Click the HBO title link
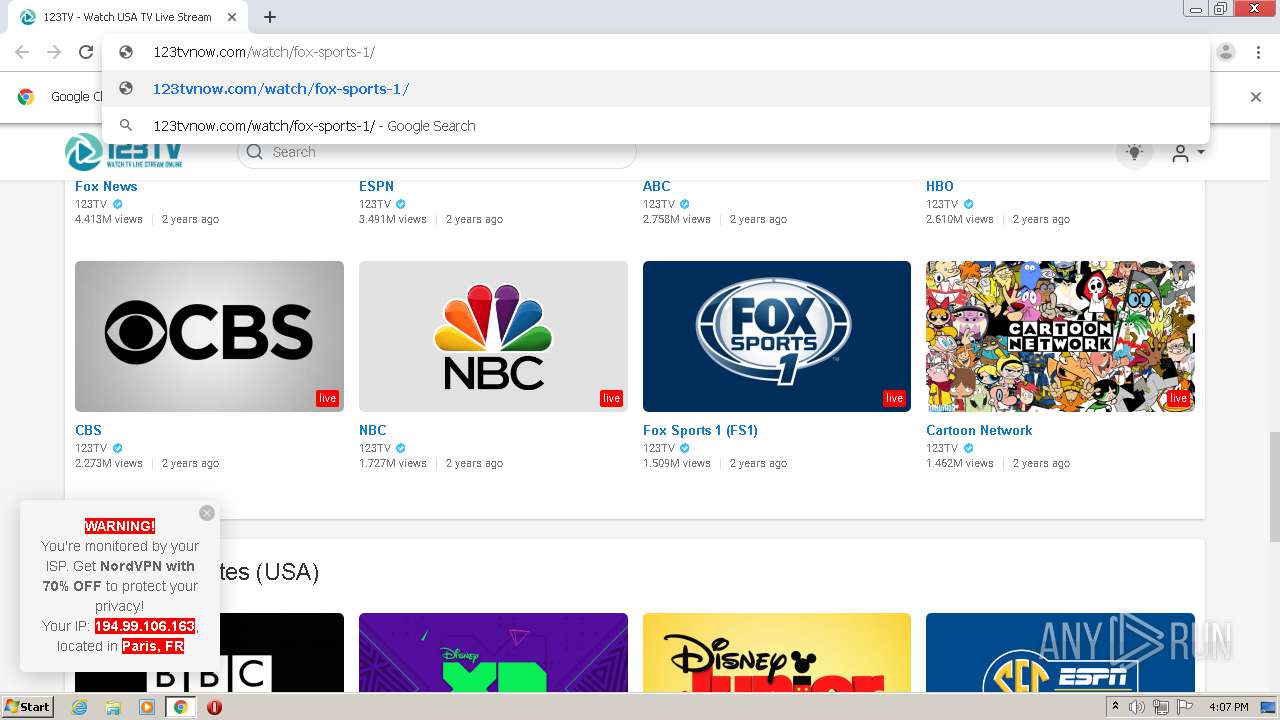 pyautogui.click(x=940, y=186)
